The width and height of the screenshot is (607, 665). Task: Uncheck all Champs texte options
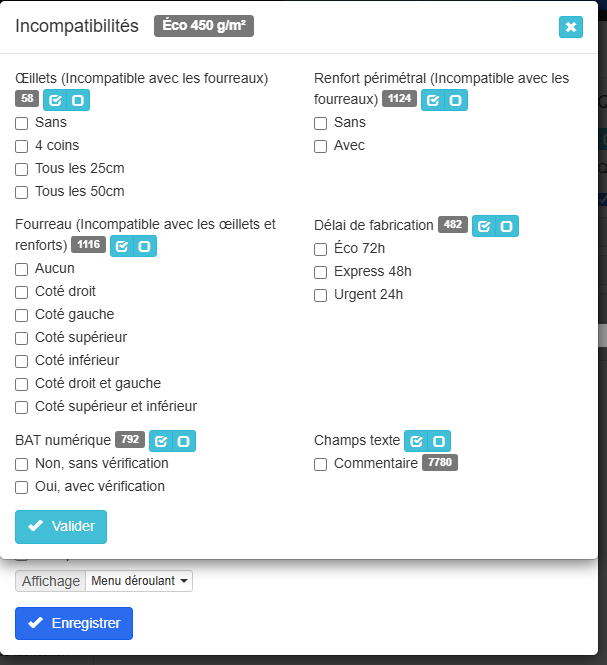point(439,441)
